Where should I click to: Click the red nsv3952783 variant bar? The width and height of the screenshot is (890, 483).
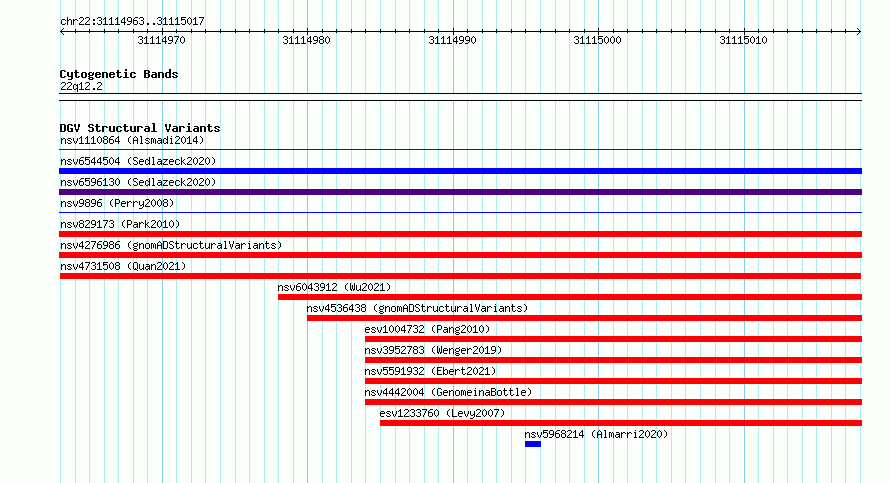[x=614, y=360]
